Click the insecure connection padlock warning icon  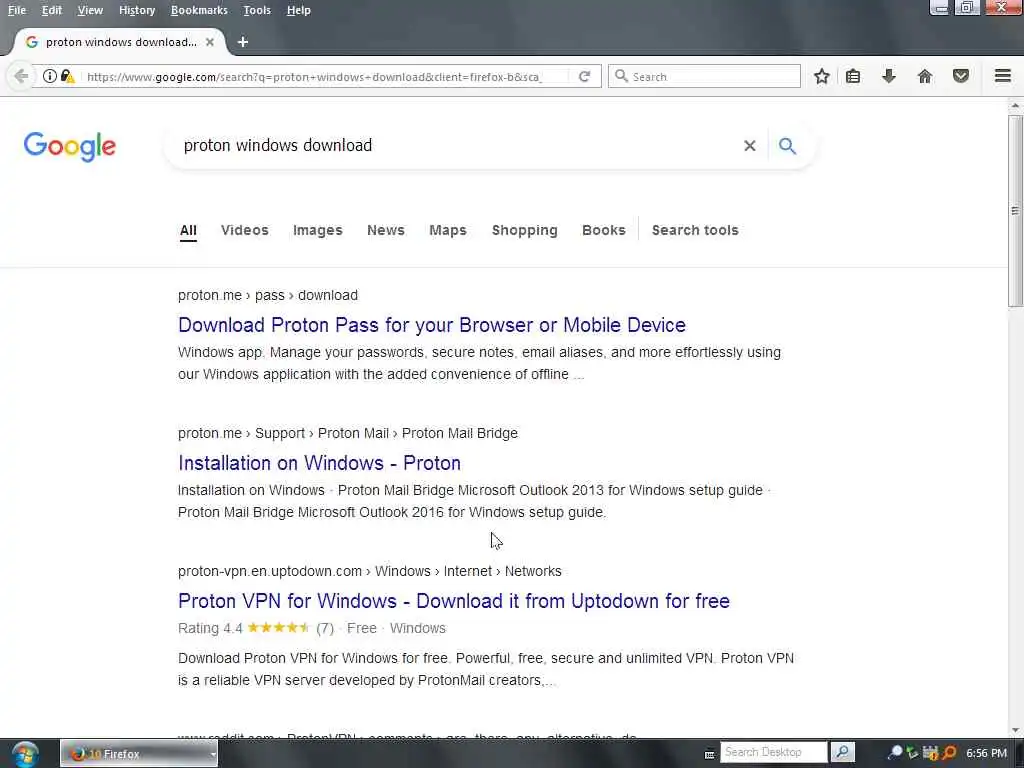[67, 76]
